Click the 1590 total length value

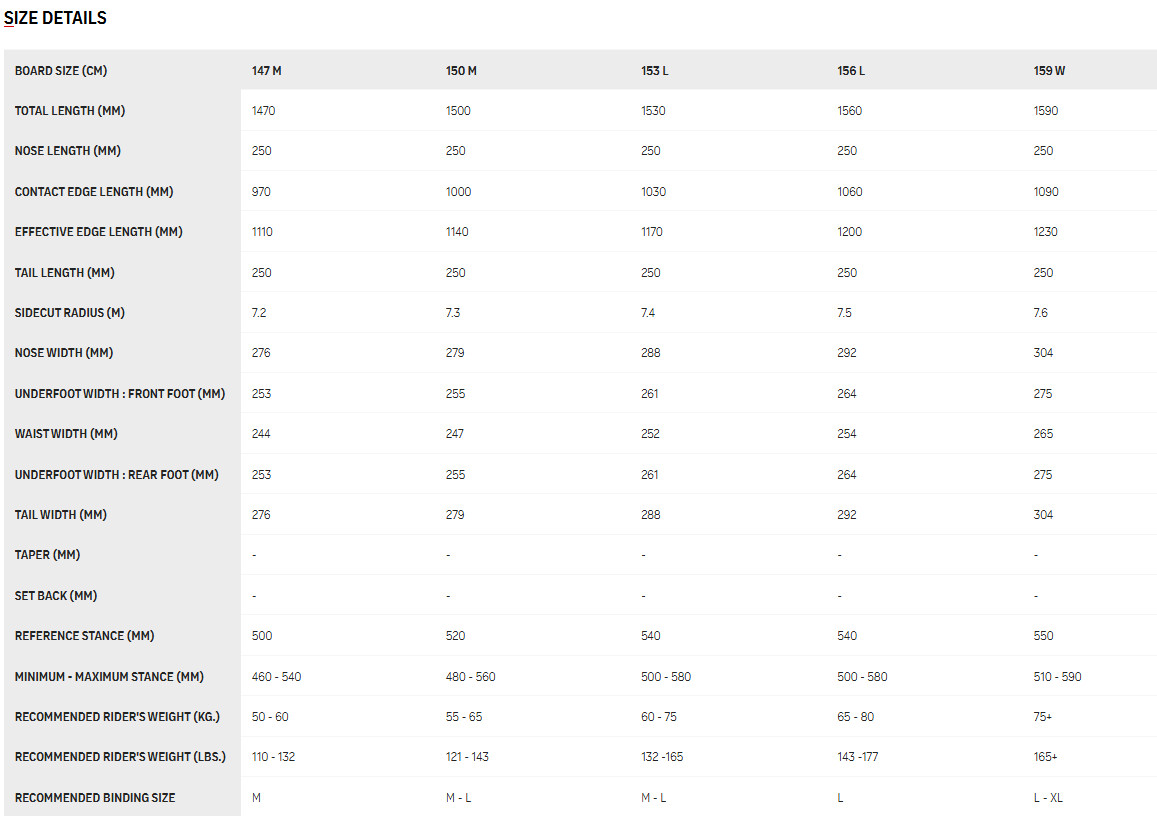[x=1046, y=111]
